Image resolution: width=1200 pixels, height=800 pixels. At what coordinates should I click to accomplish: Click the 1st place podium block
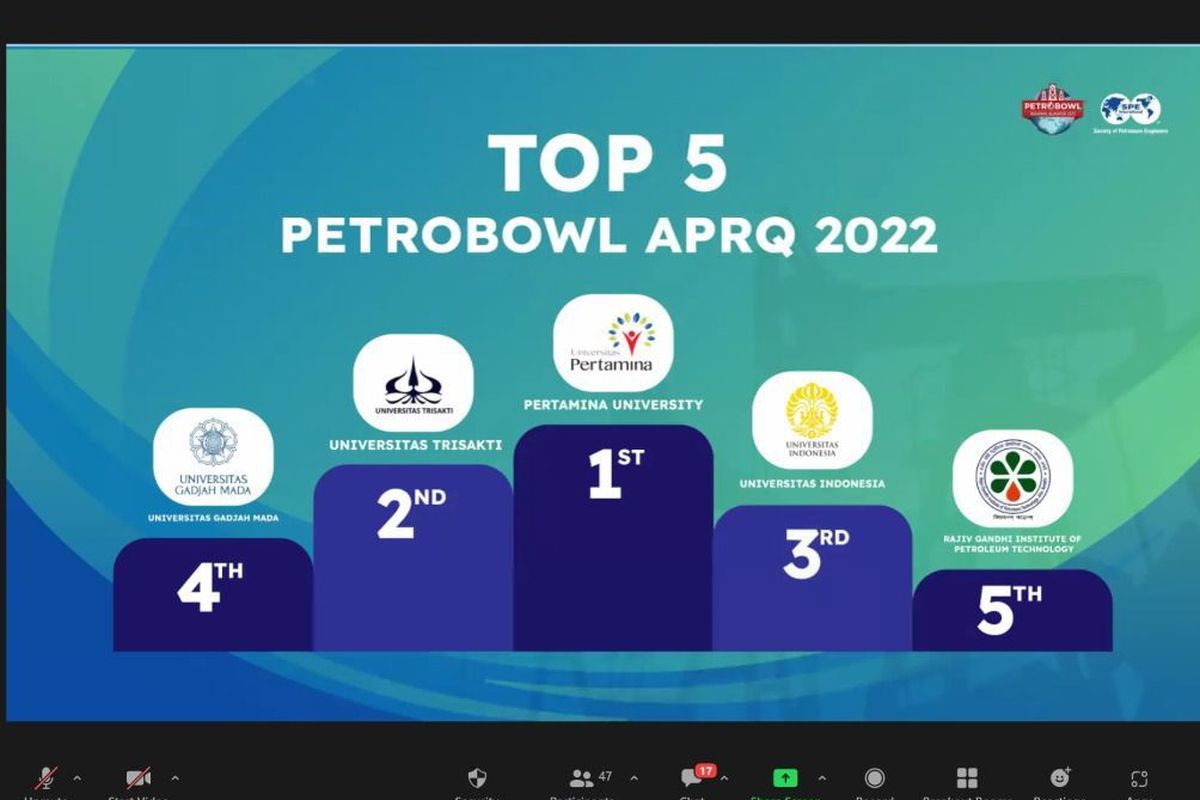[613, 538]
